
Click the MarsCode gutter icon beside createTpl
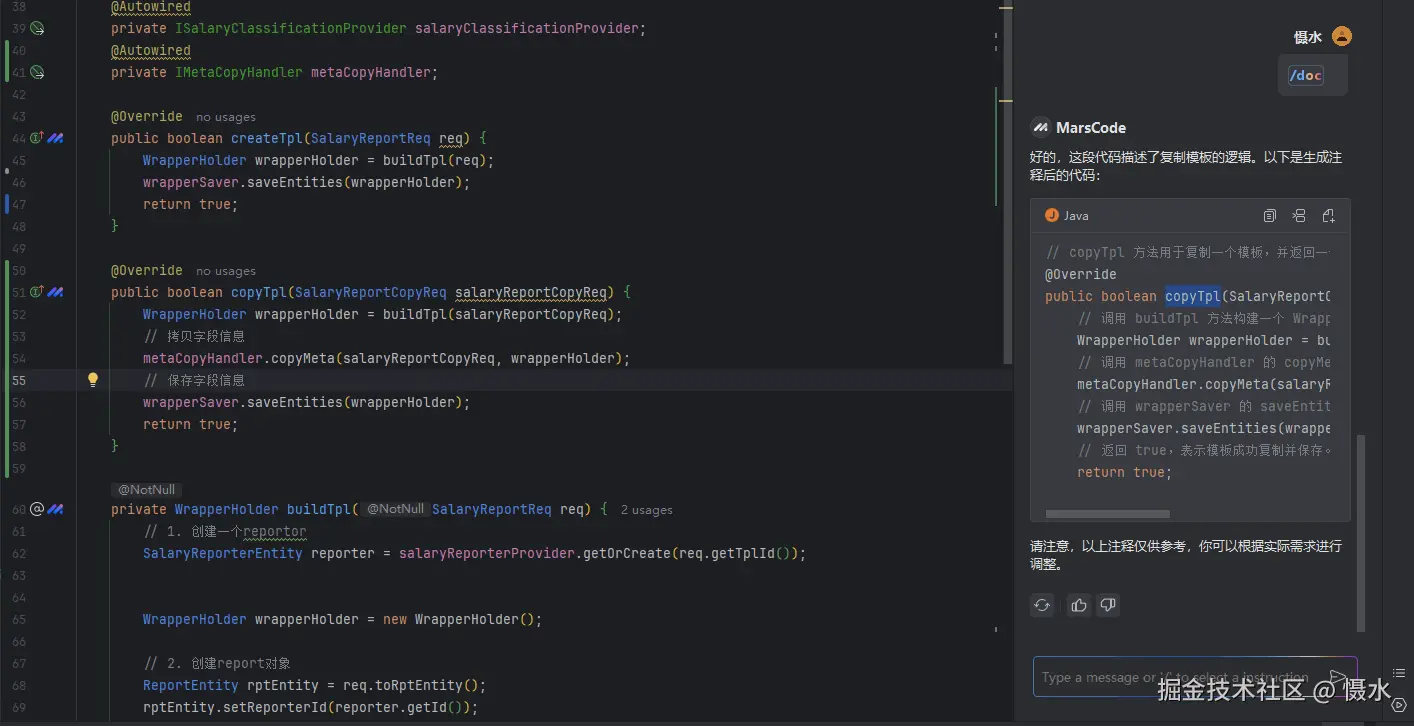click(56, 138)
